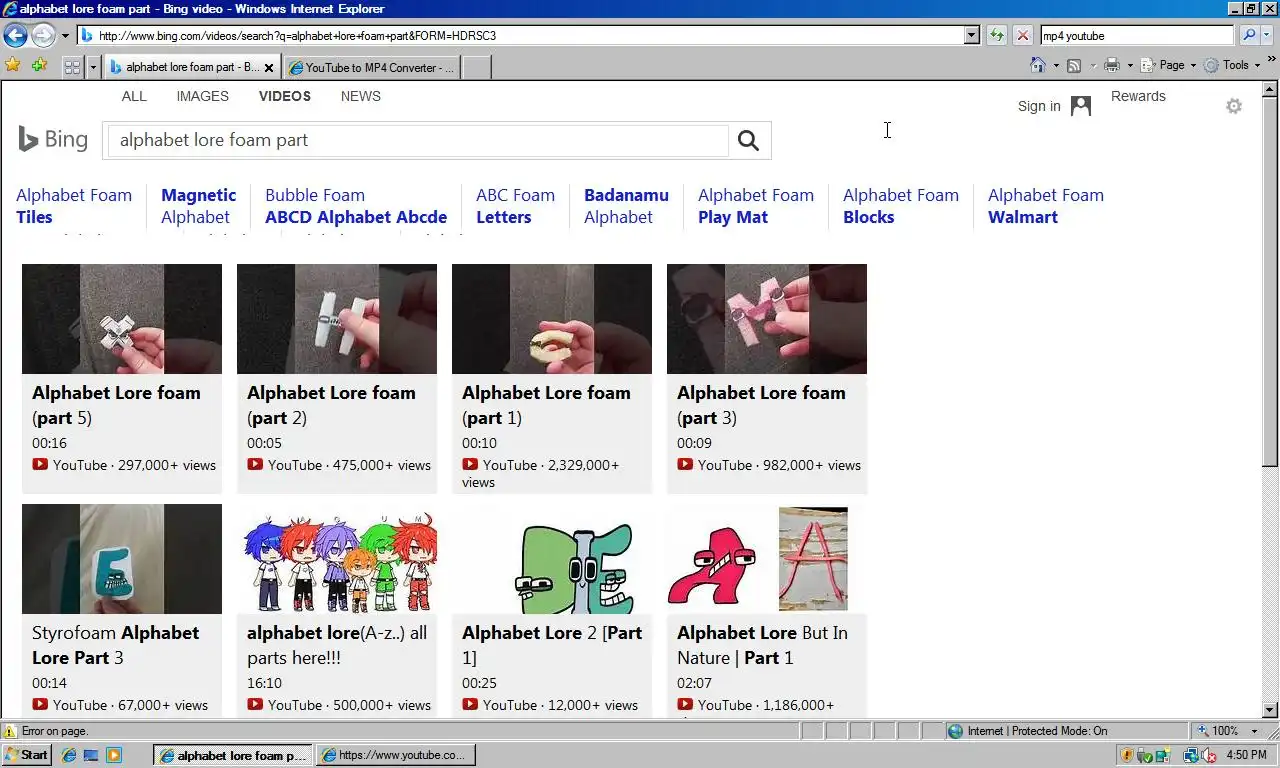Expand the tab list dropdown arrow

pos(93,67)
